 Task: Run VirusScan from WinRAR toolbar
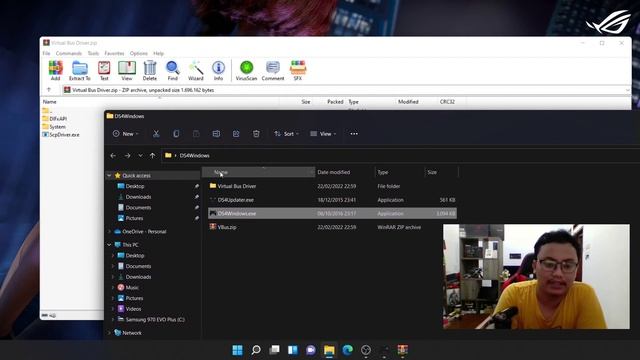click(247, 70)
